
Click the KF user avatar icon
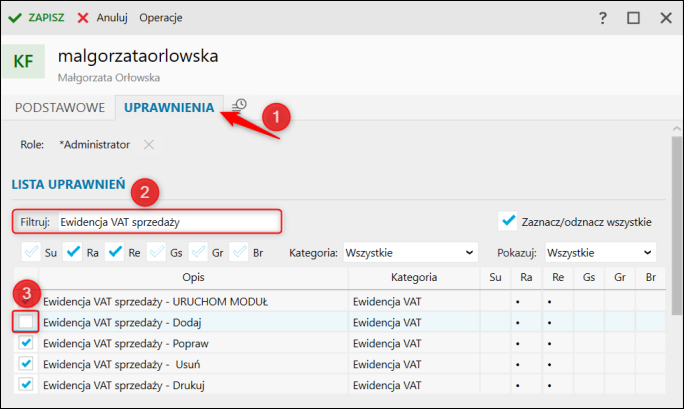coord(24,61)
